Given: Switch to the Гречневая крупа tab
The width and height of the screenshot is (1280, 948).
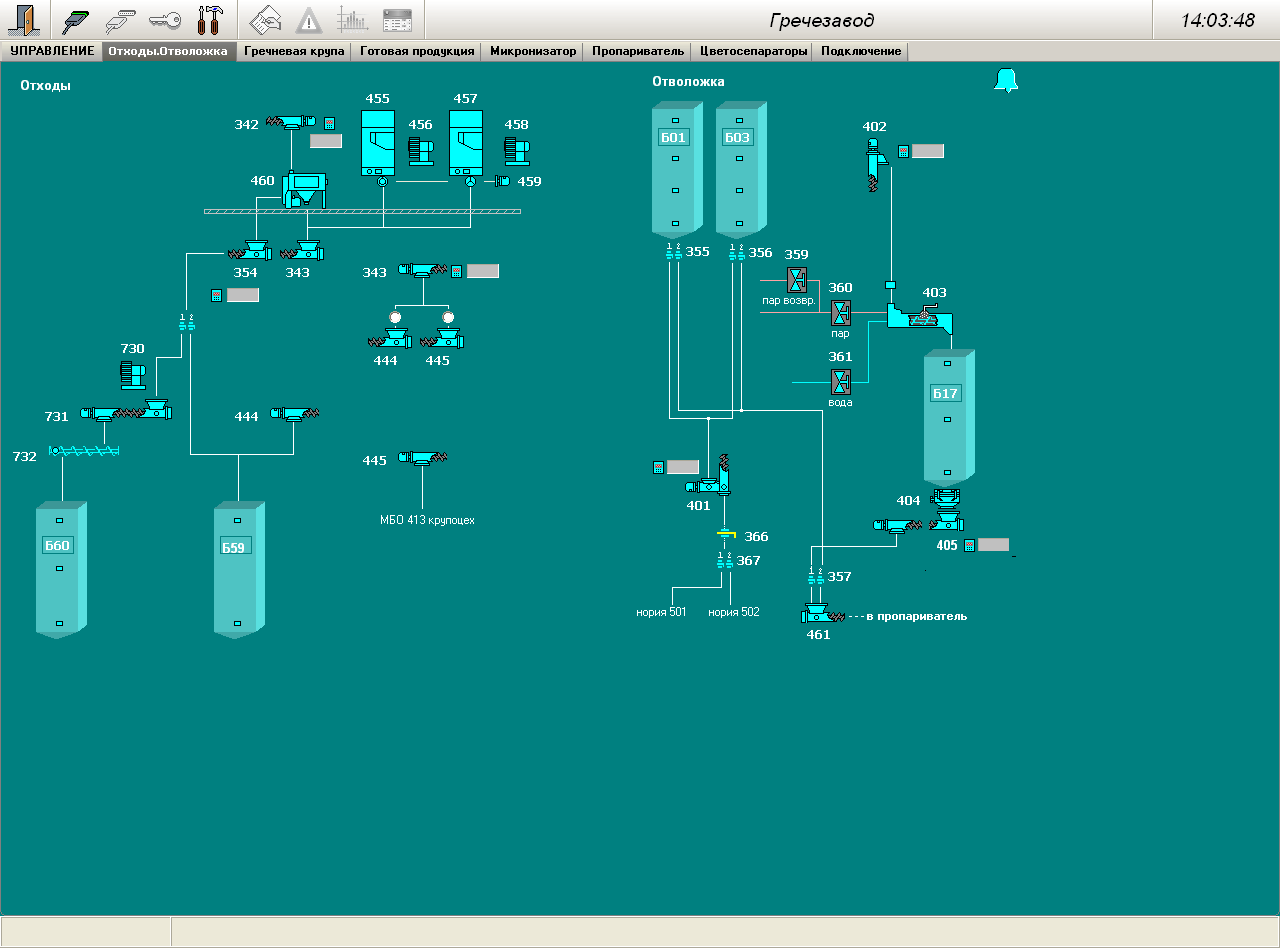Looking at the screenshot, I should pyautogui.click(x=294, y=51).
